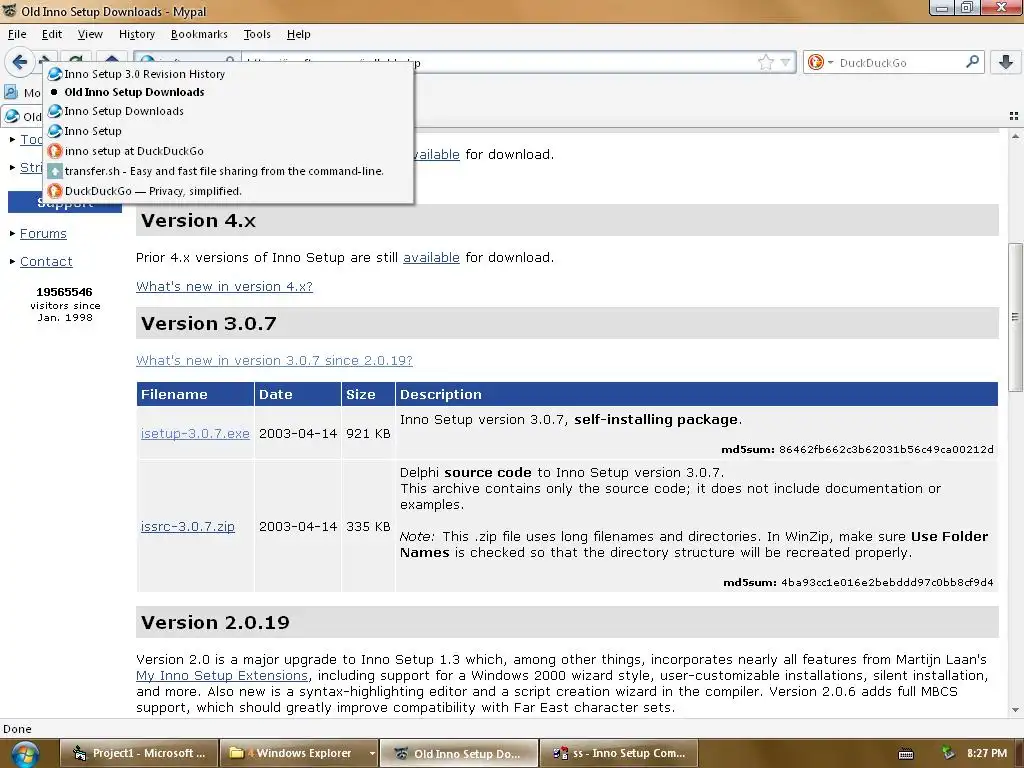Image resolution: width=1024 pixels, height=768 pixels.
Task: Switch to 'Project1 - Microsoft' taskbar button
Action: coord(139,753)
